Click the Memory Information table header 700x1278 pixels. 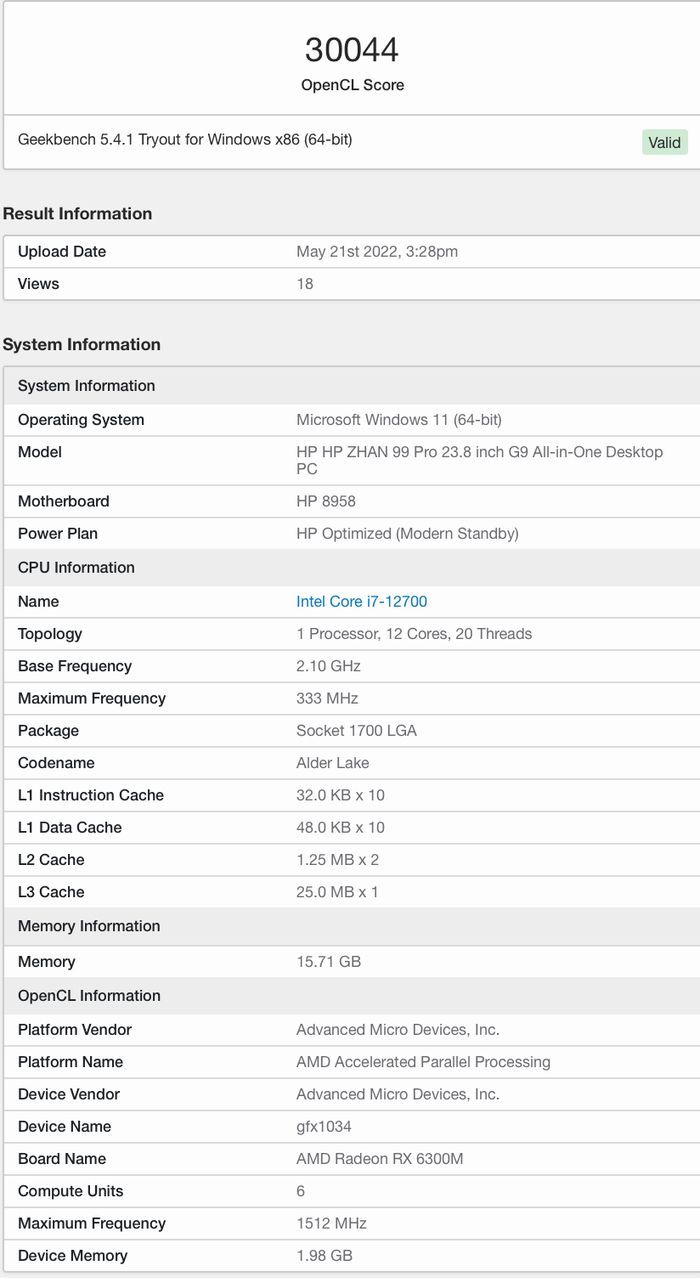point(89,926)
